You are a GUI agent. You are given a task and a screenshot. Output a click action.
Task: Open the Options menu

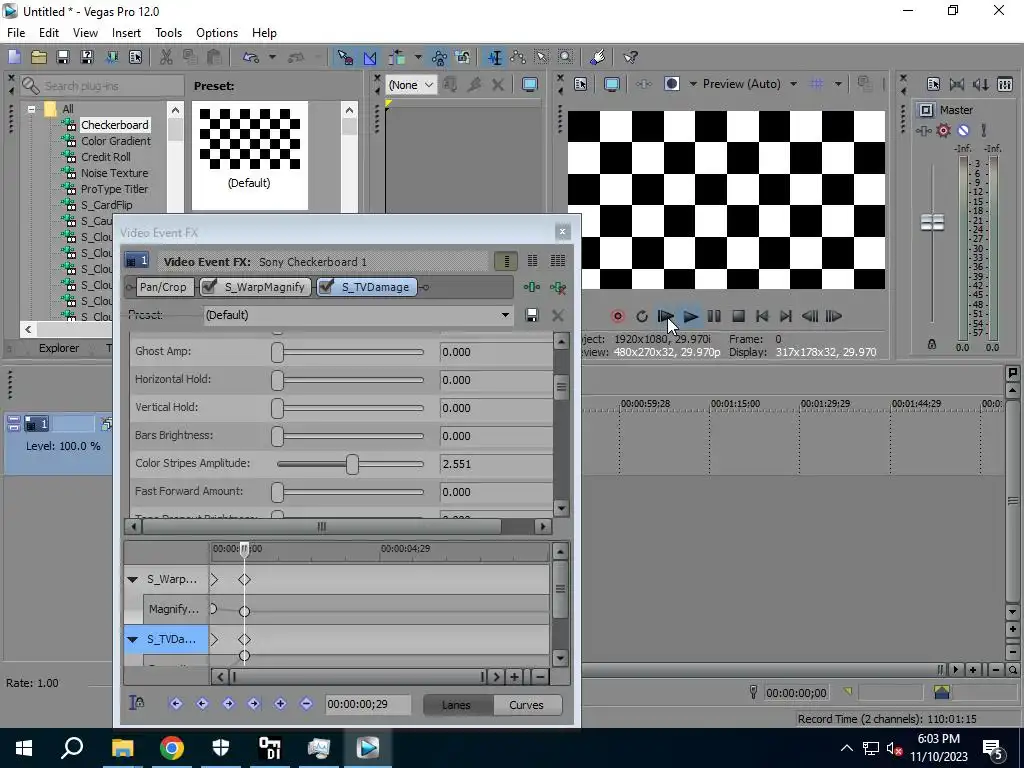(217, 33)
